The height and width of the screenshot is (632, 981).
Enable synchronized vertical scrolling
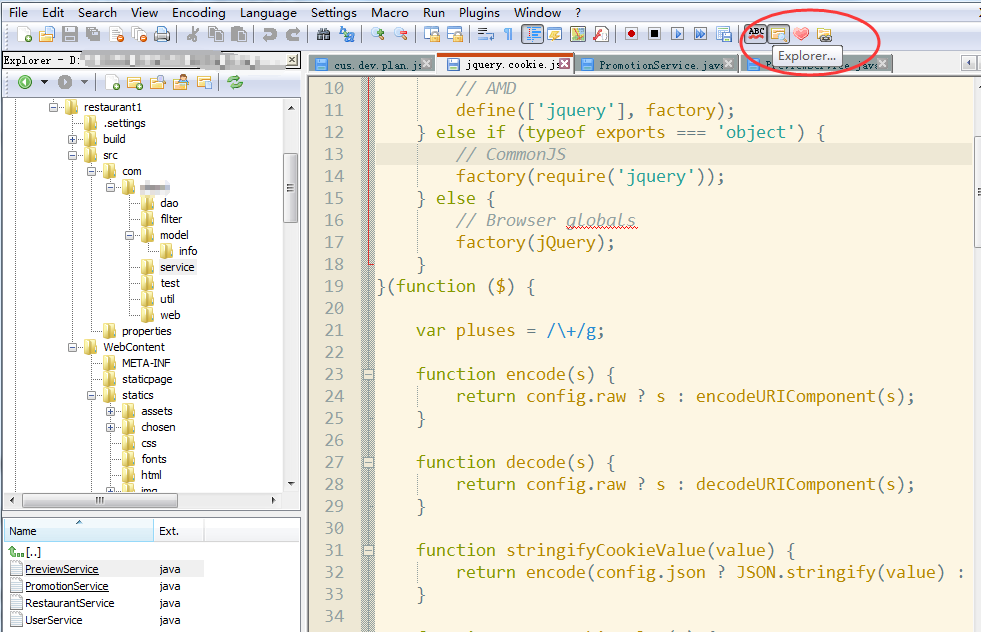432,33
